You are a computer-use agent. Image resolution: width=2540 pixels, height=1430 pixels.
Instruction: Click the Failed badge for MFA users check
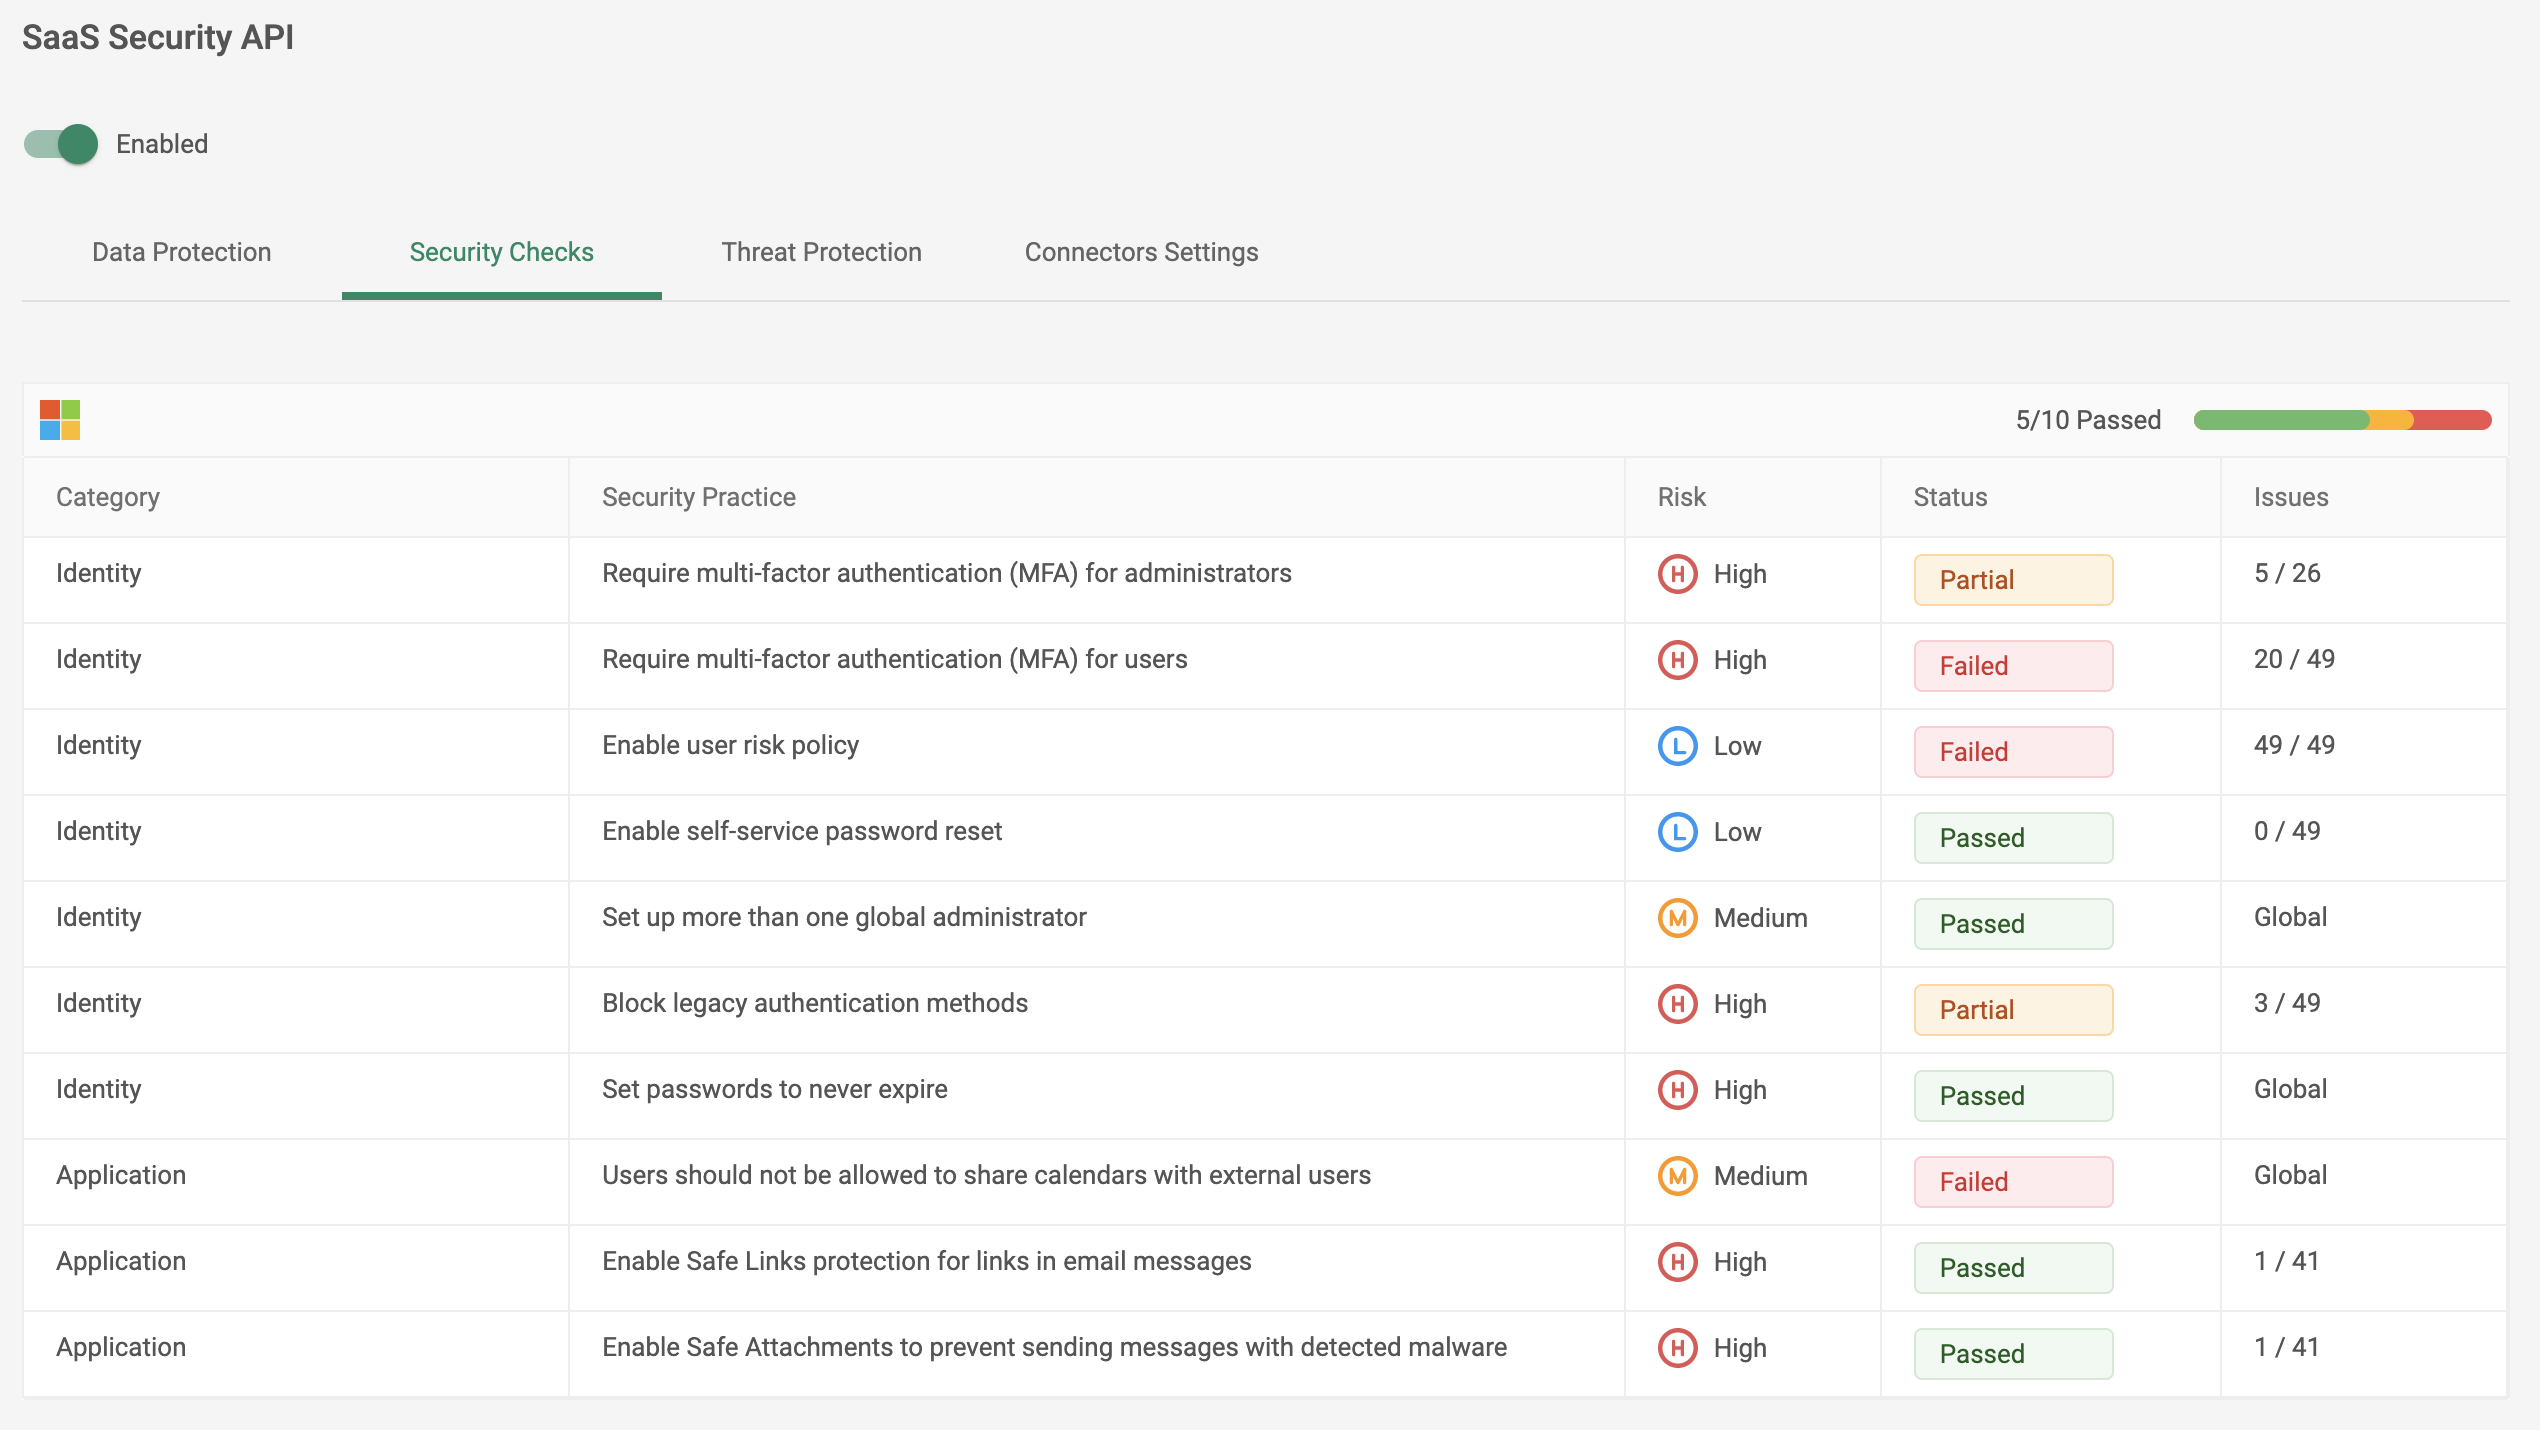2012,665
